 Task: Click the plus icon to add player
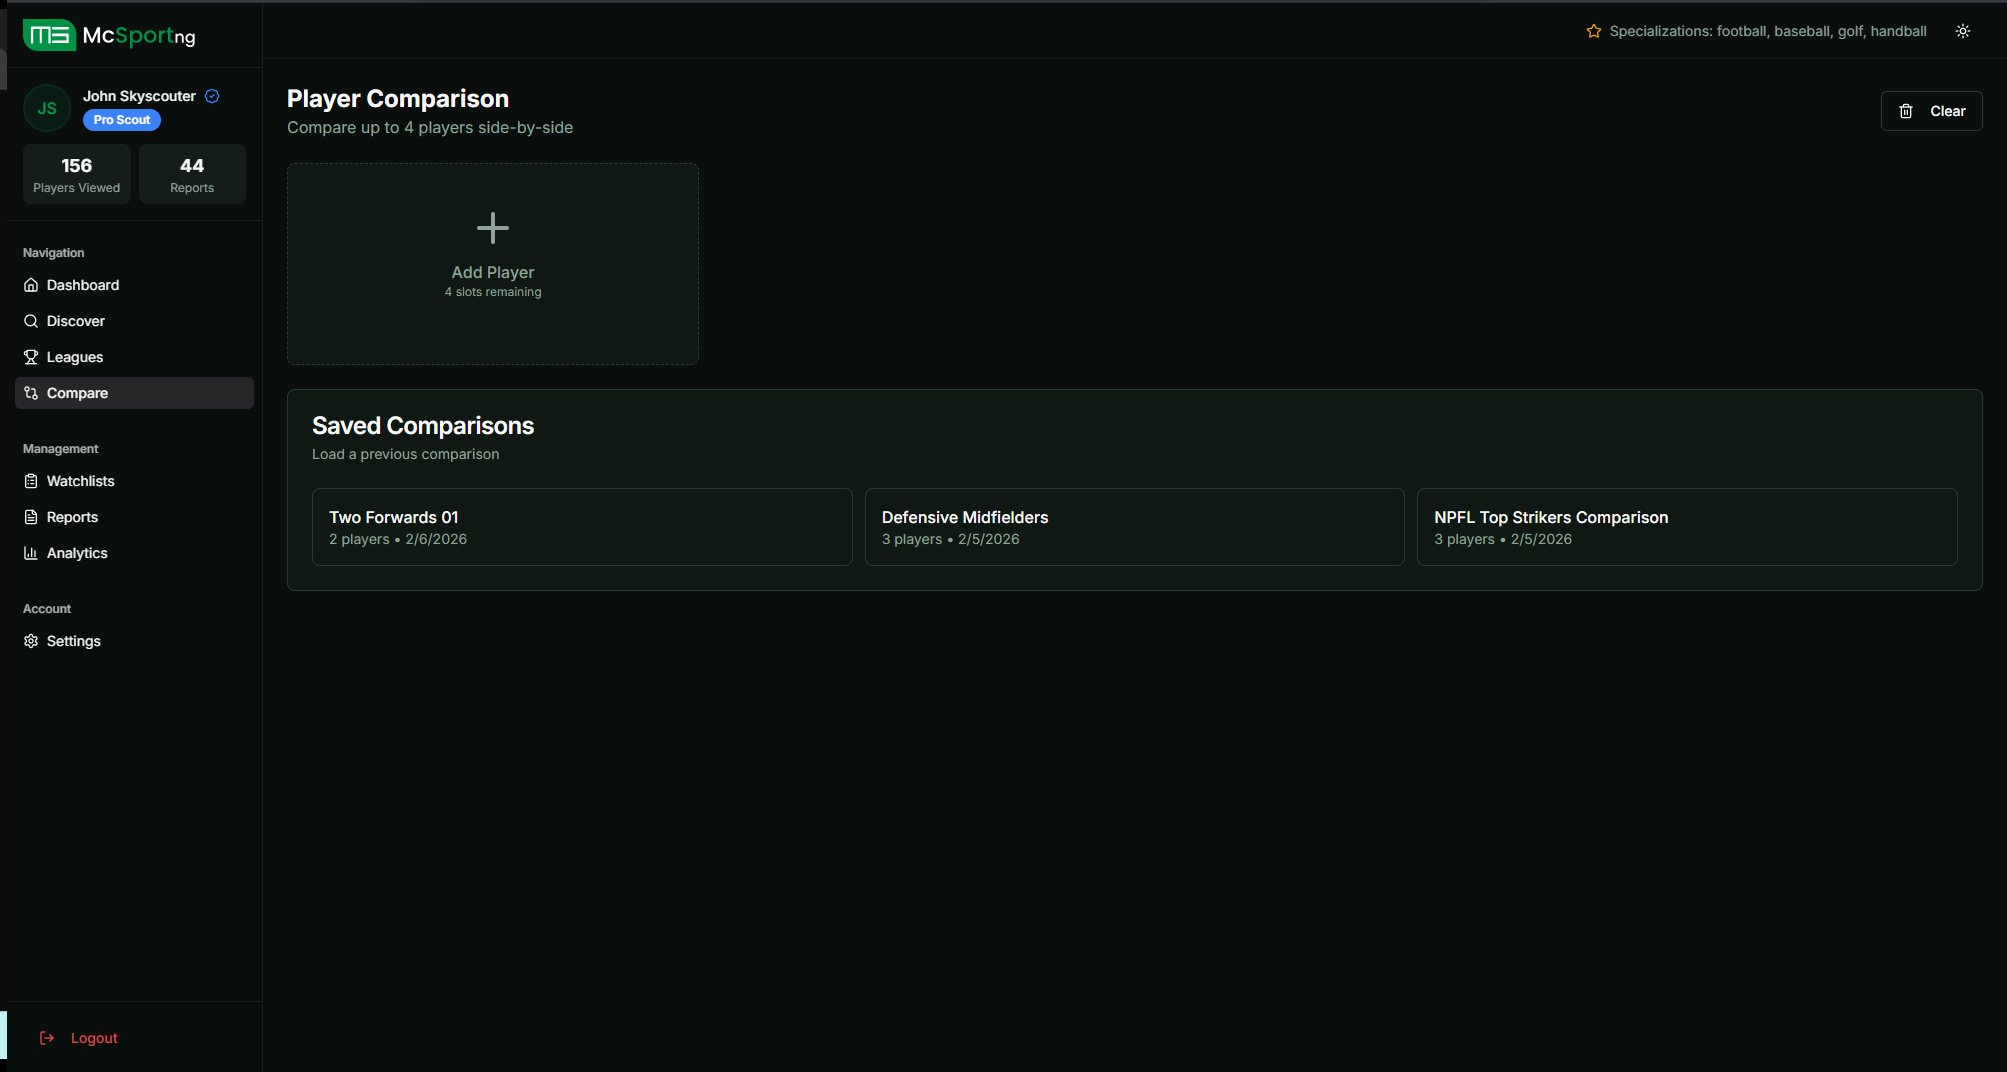[x=492, y=228]
